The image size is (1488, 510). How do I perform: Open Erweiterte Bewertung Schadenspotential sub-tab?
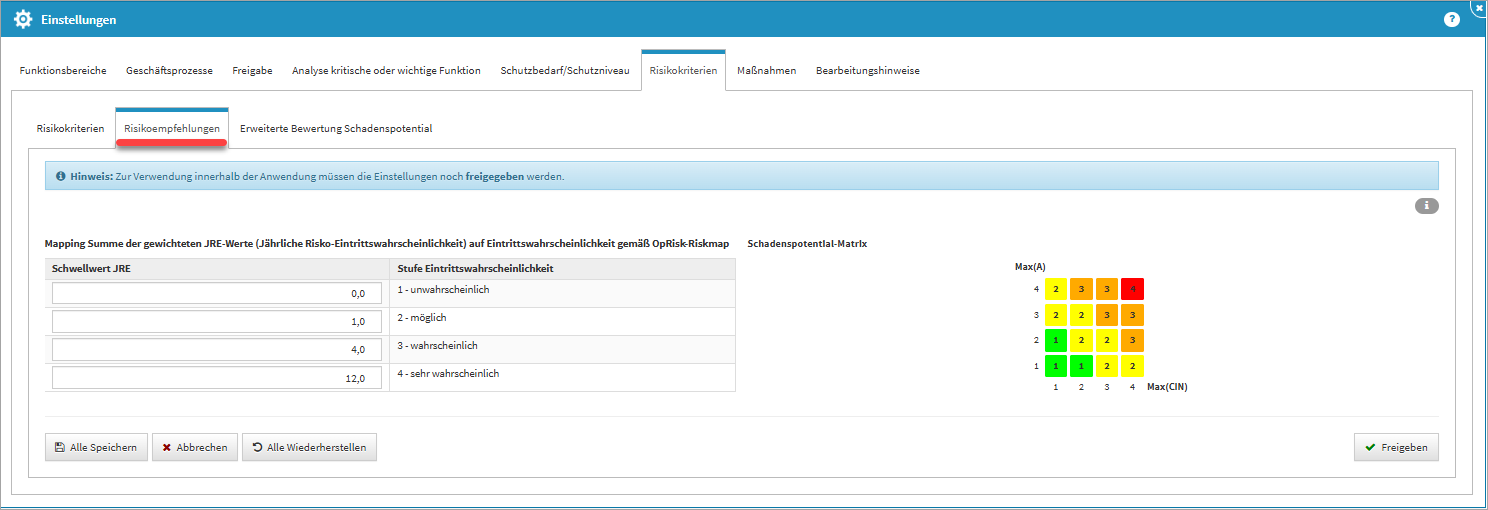(x=335, y=129)
